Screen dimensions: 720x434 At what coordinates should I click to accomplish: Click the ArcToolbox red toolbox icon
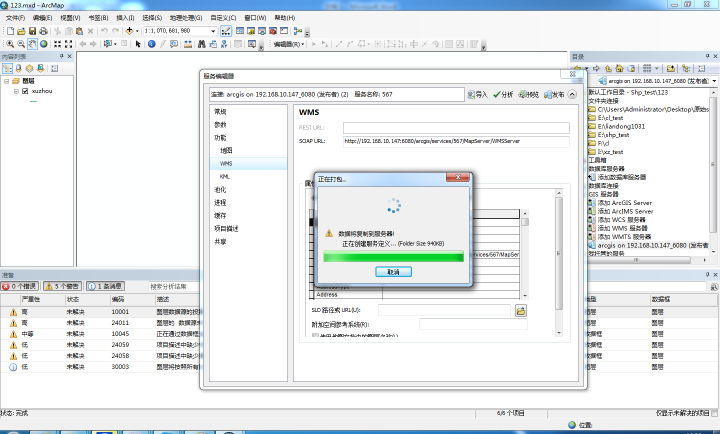273,31
